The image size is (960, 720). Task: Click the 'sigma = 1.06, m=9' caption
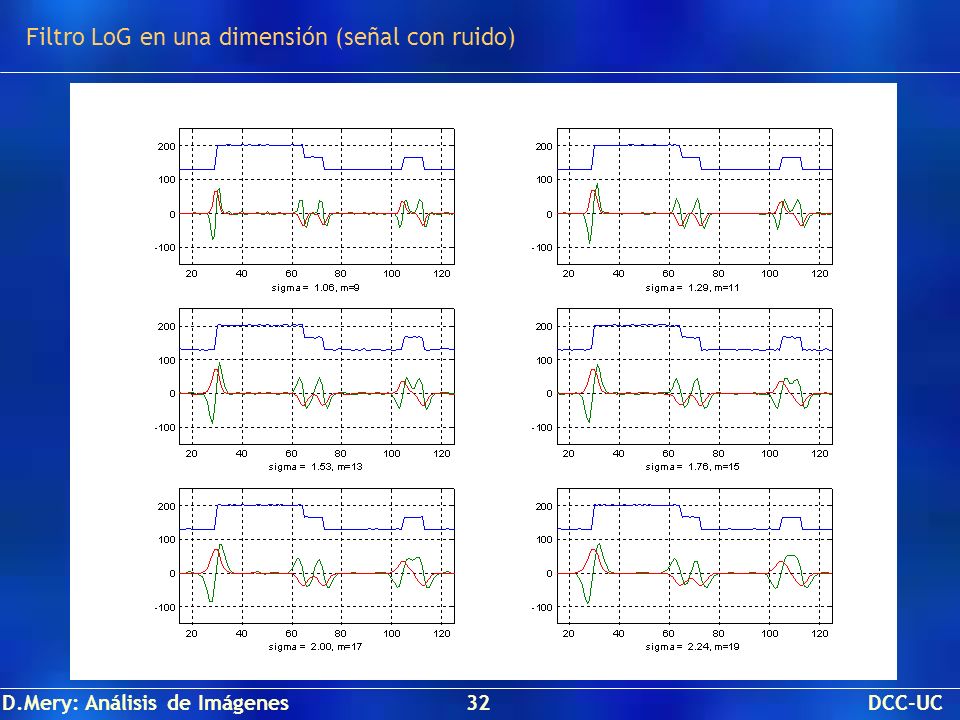tap(315, 287)
